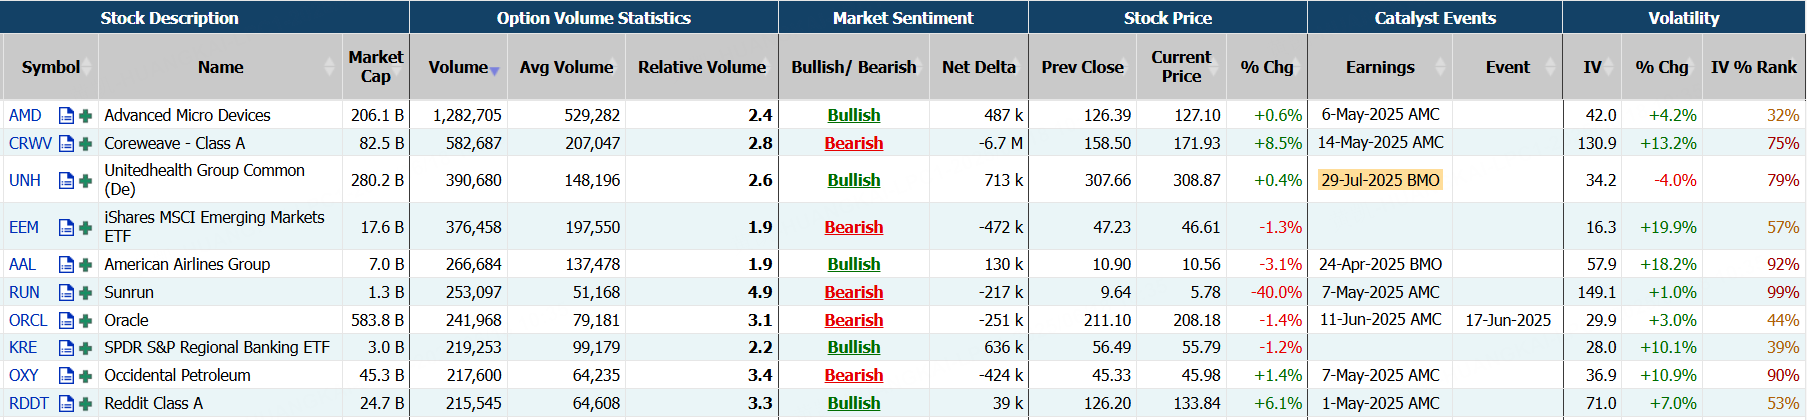Click the Bullish link in the RDDT row

(x=854, y=404)
